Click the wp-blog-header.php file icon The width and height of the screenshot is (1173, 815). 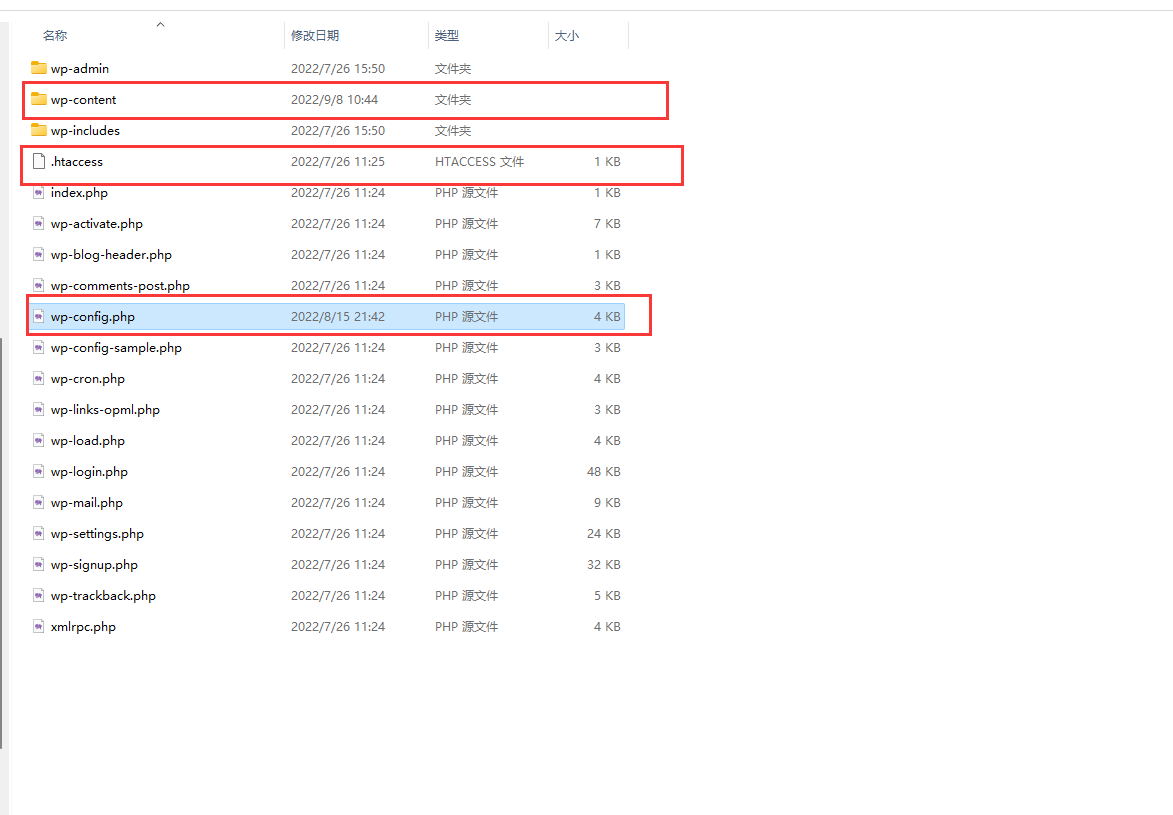pos(39,254)
